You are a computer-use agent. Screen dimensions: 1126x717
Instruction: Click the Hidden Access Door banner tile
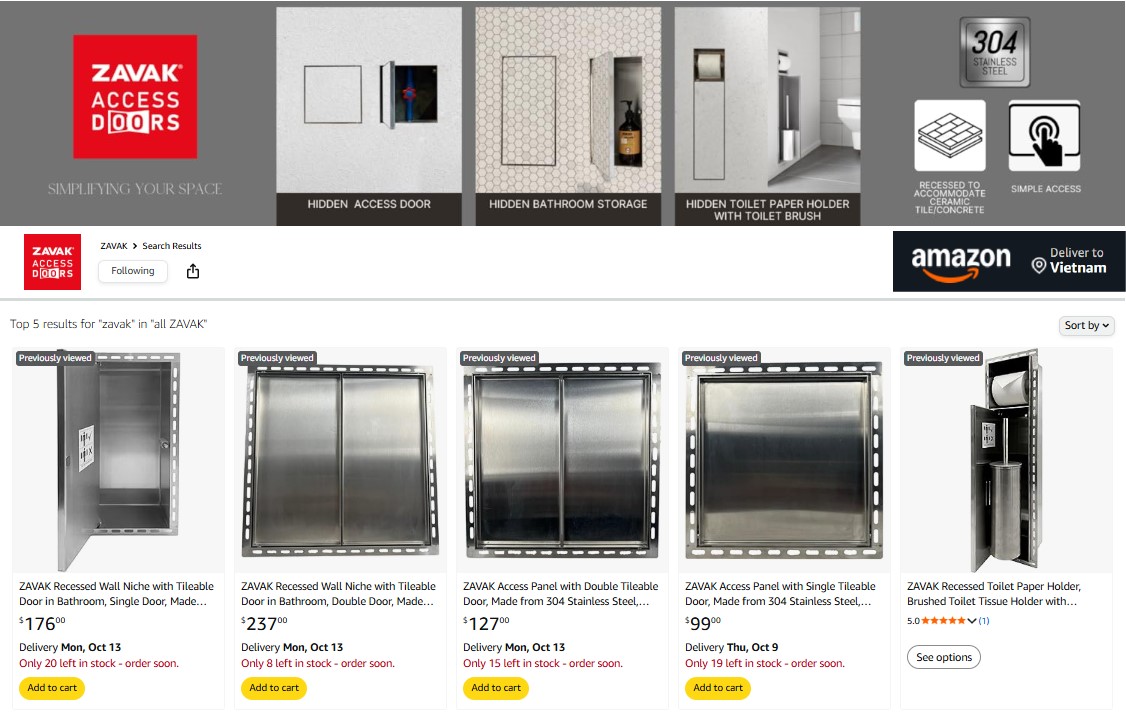369,116
